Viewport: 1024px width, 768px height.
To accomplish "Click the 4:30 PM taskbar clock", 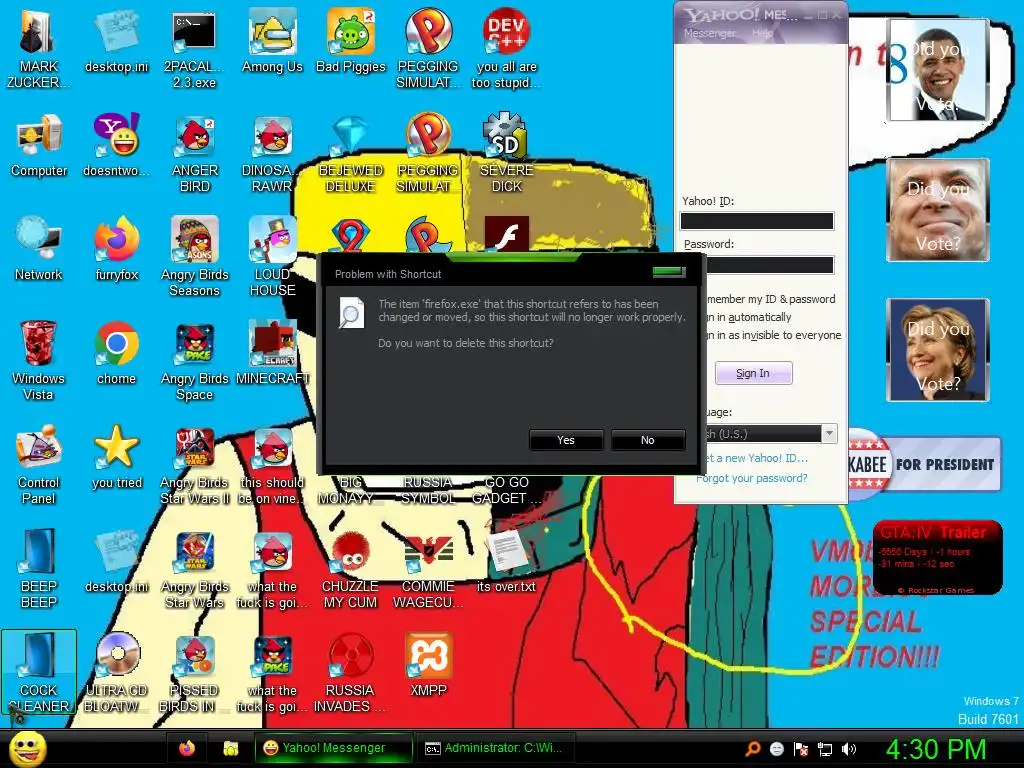I will point(935,749).
